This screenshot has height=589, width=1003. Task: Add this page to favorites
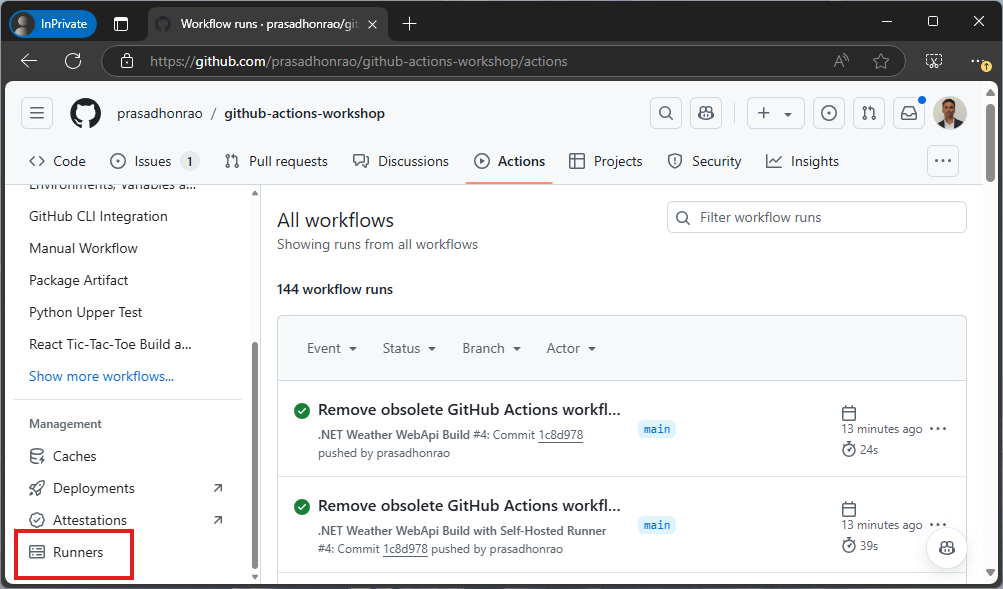(x=881, y=61)
